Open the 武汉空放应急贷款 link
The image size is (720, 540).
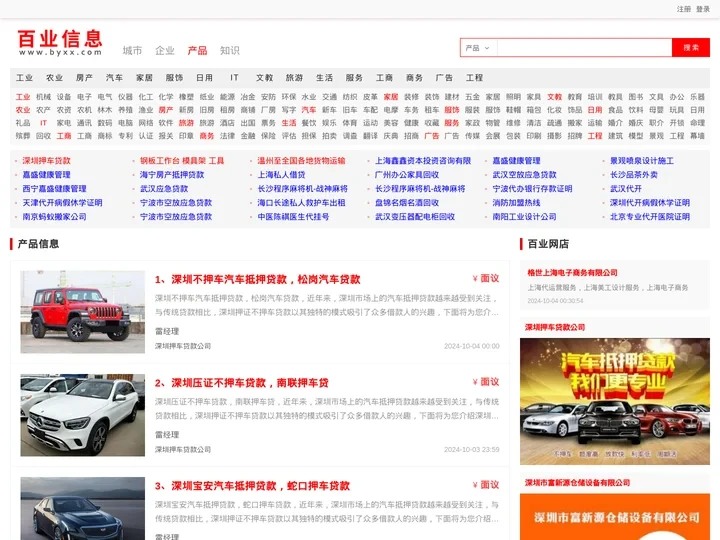[524, 174]
